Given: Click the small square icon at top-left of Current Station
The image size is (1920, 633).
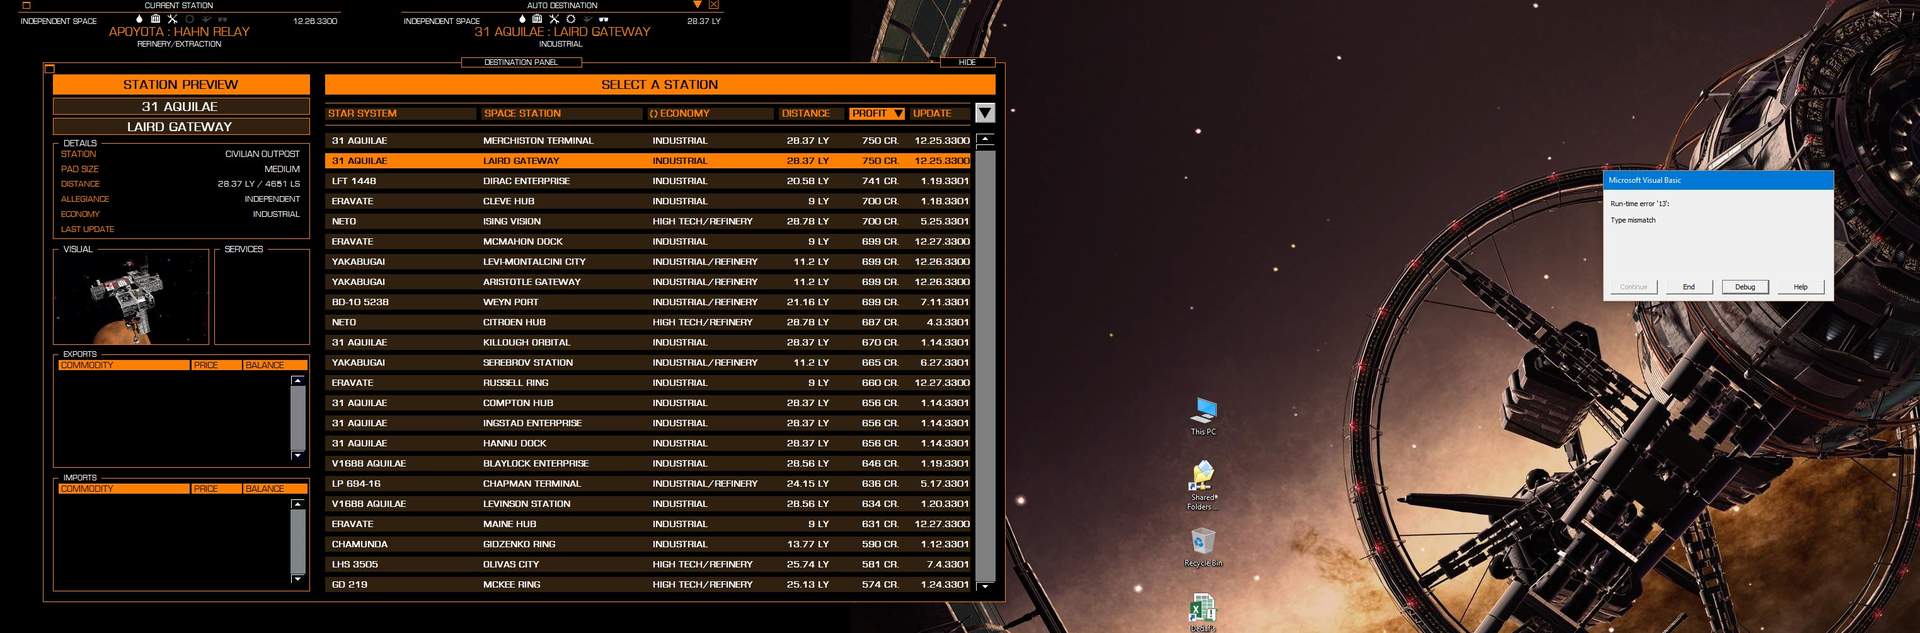Looking at the screenshot, I should [26, 5].
